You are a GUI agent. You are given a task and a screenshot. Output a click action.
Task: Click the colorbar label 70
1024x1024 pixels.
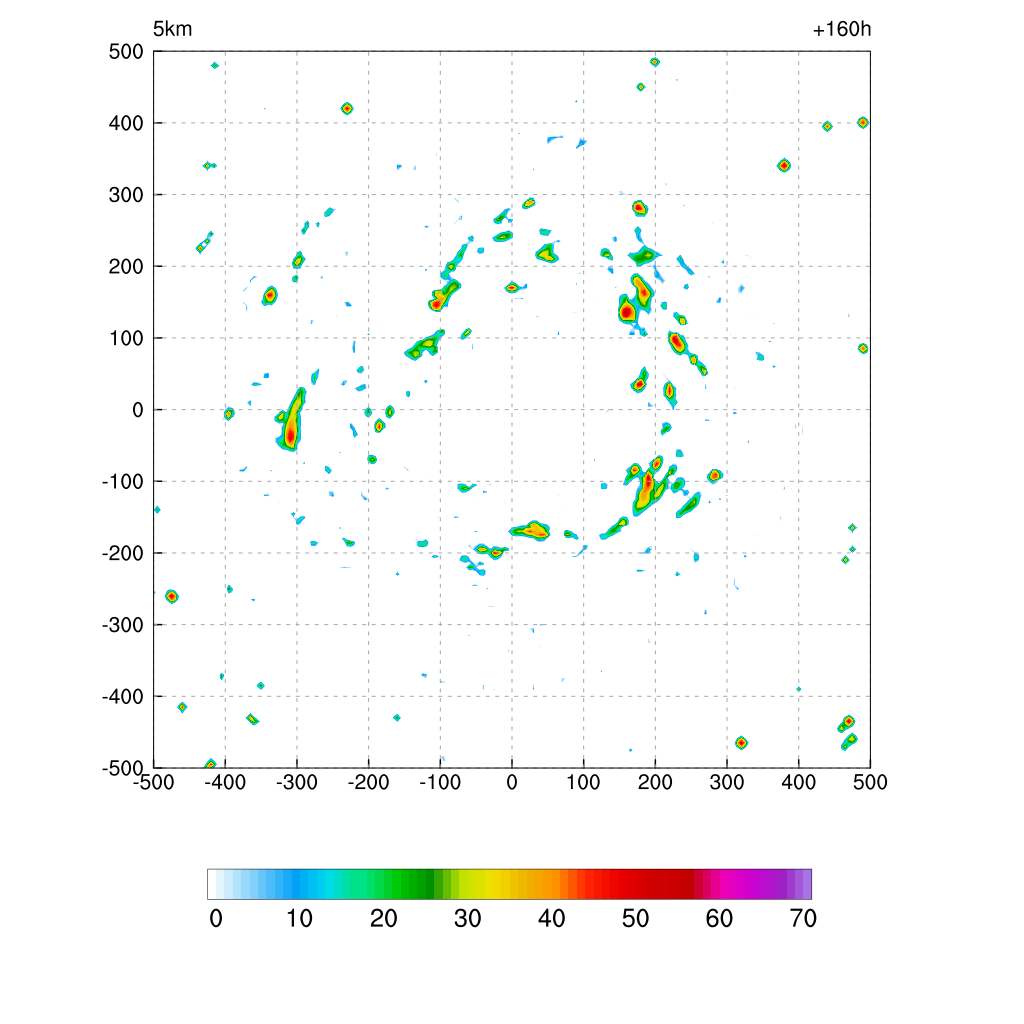[x=803, y=919]
